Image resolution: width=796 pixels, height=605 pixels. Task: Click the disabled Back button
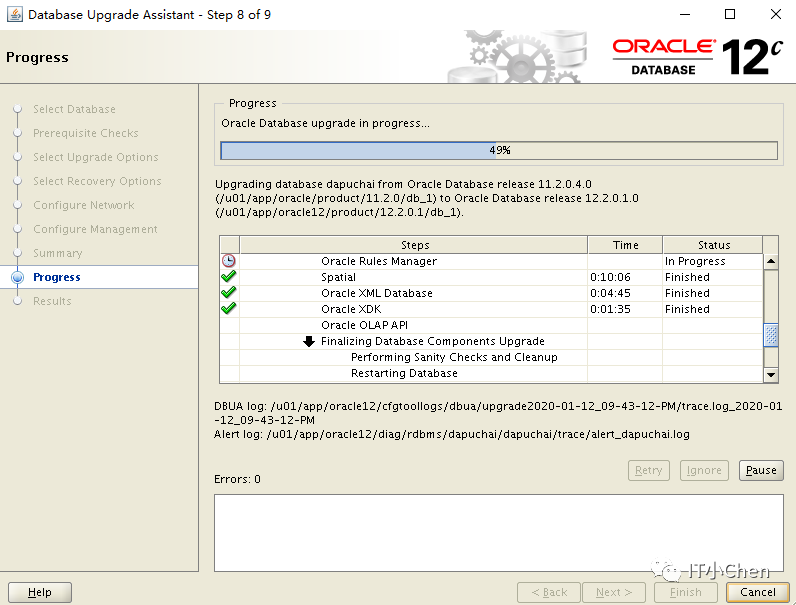(549, 592)
